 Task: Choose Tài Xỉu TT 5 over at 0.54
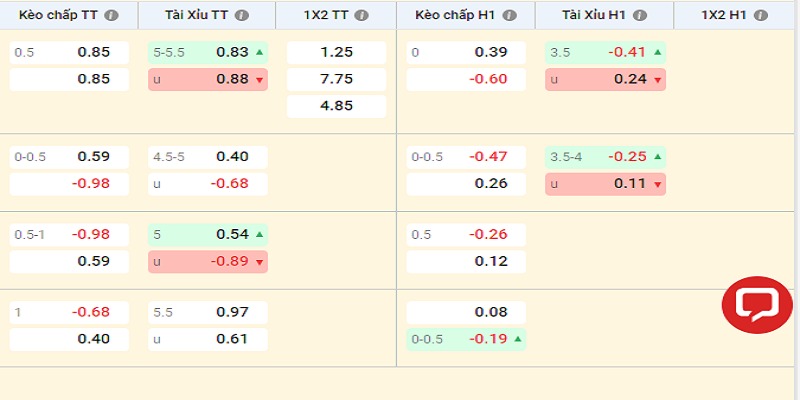pos(208,235)
